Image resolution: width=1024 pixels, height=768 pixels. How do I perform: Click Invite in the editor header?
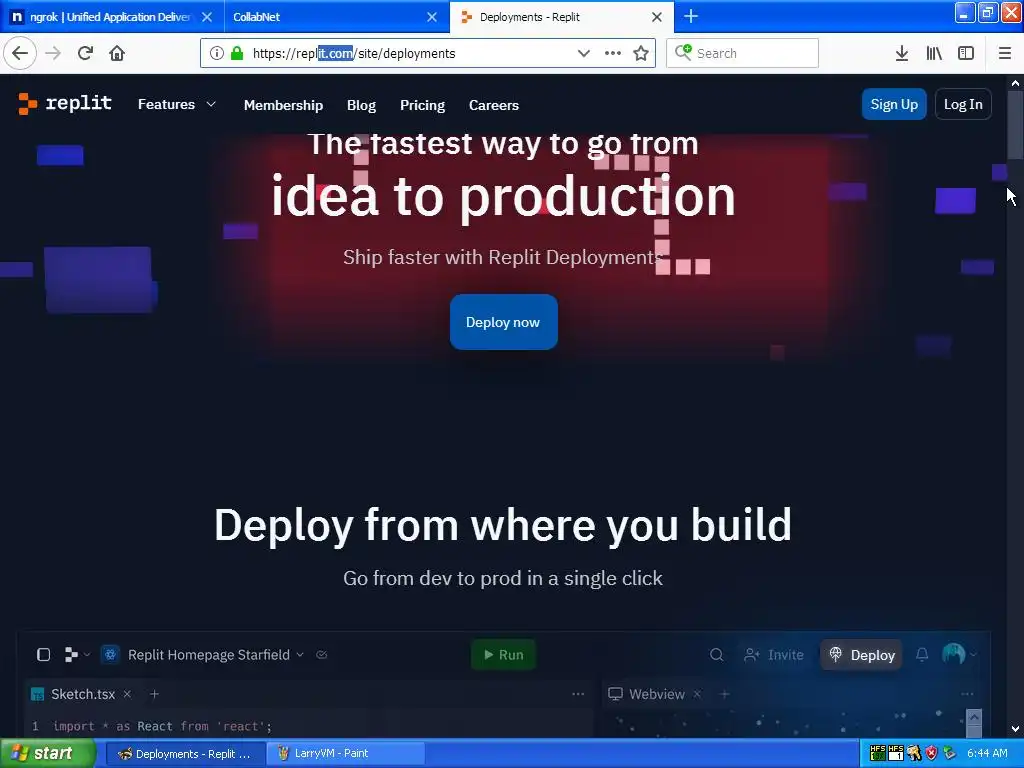(x=774, y=654)
